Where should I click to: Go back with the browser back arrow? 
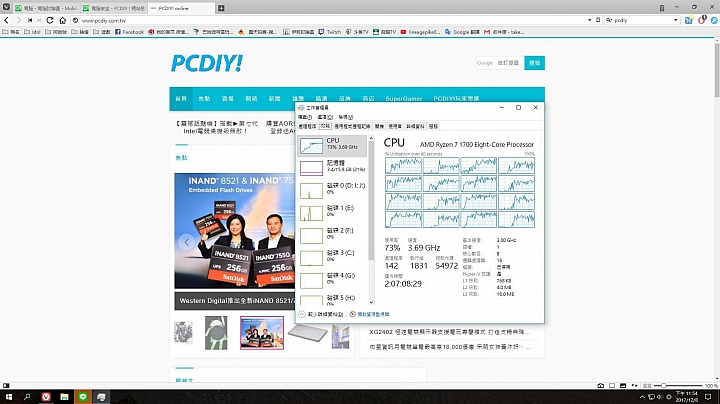click(6, 20)
